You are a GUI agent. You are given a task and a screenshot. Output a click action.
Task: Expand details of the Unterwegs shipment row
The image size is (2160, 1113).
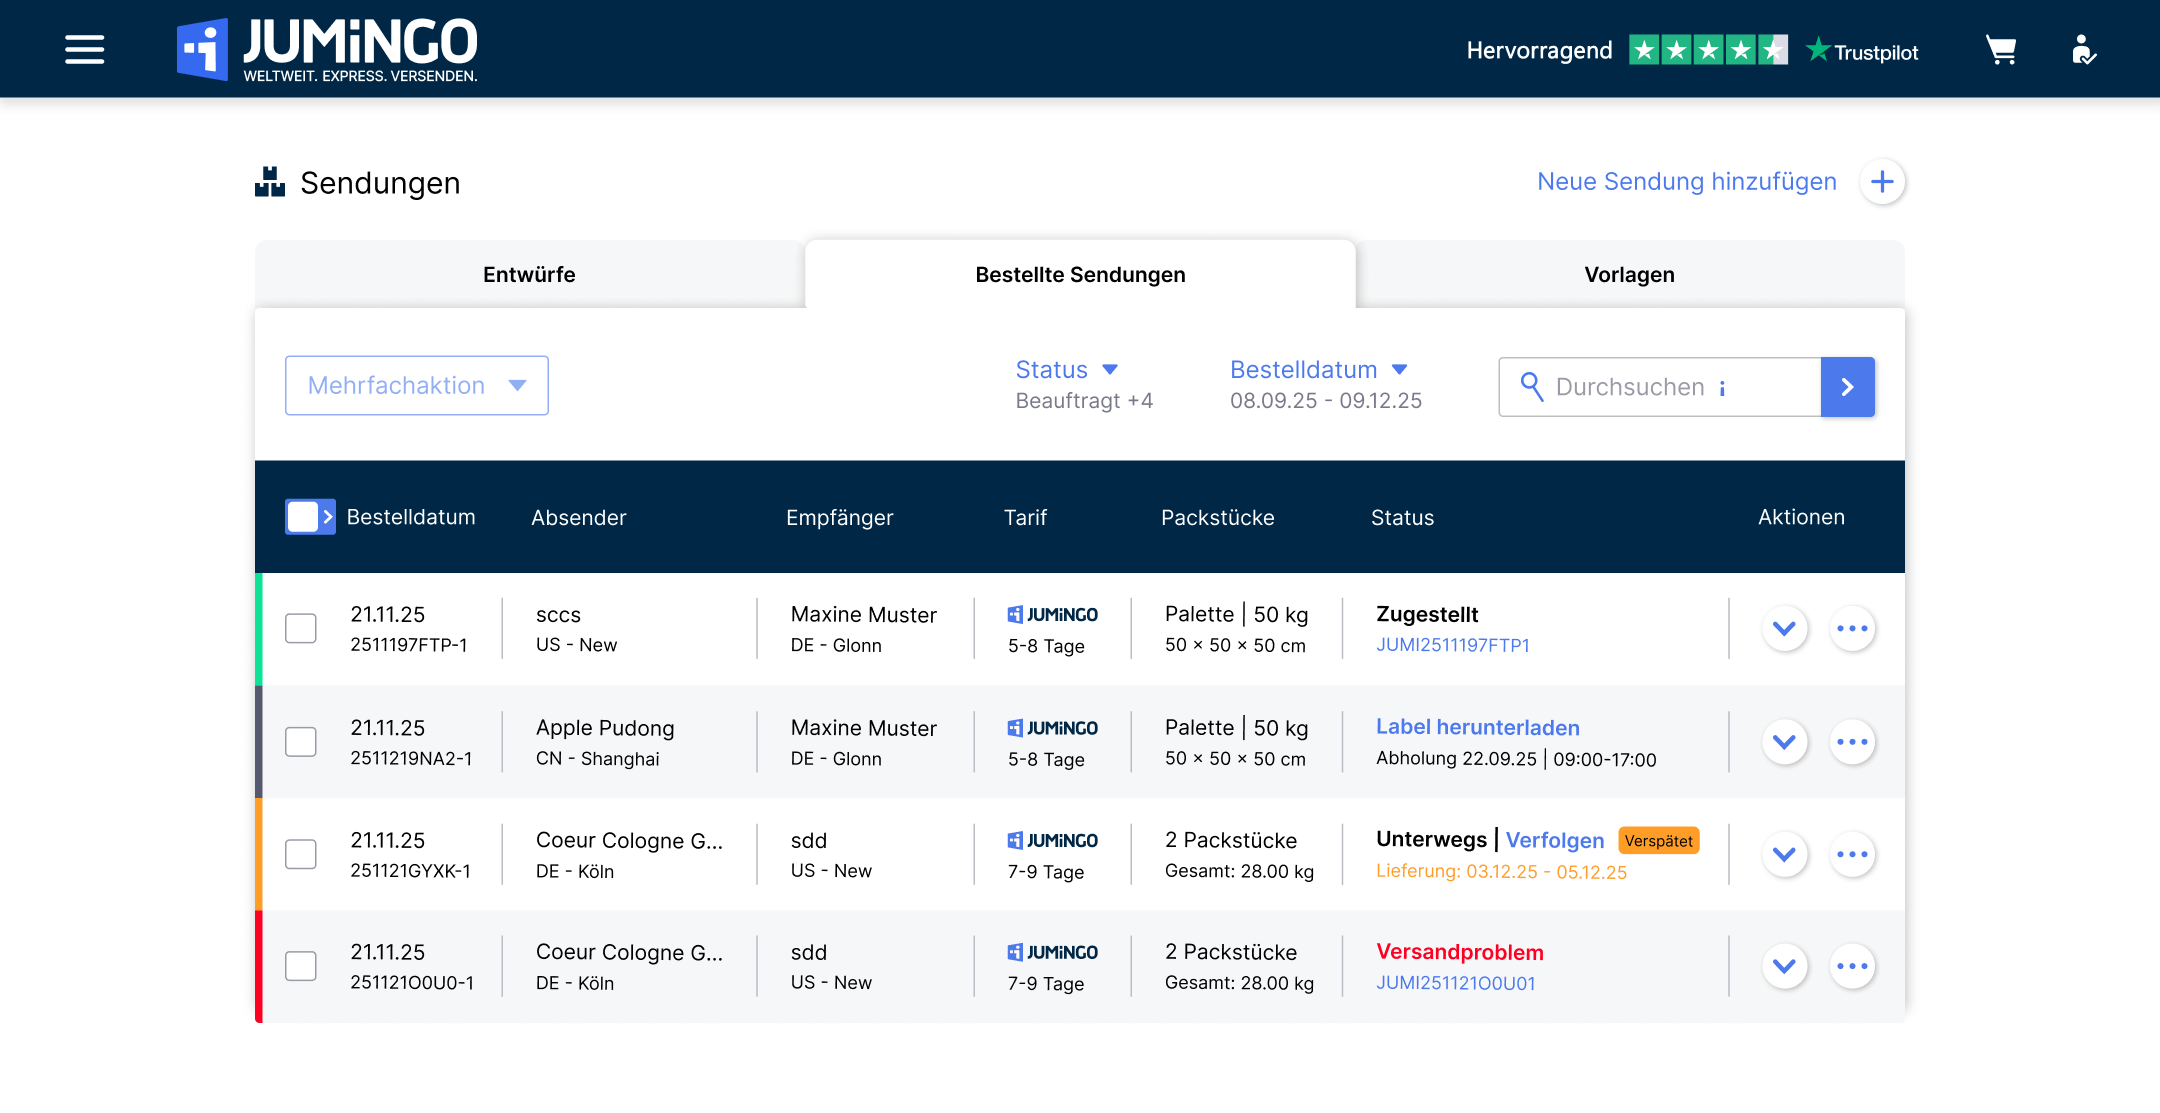tap(1784, 854)
